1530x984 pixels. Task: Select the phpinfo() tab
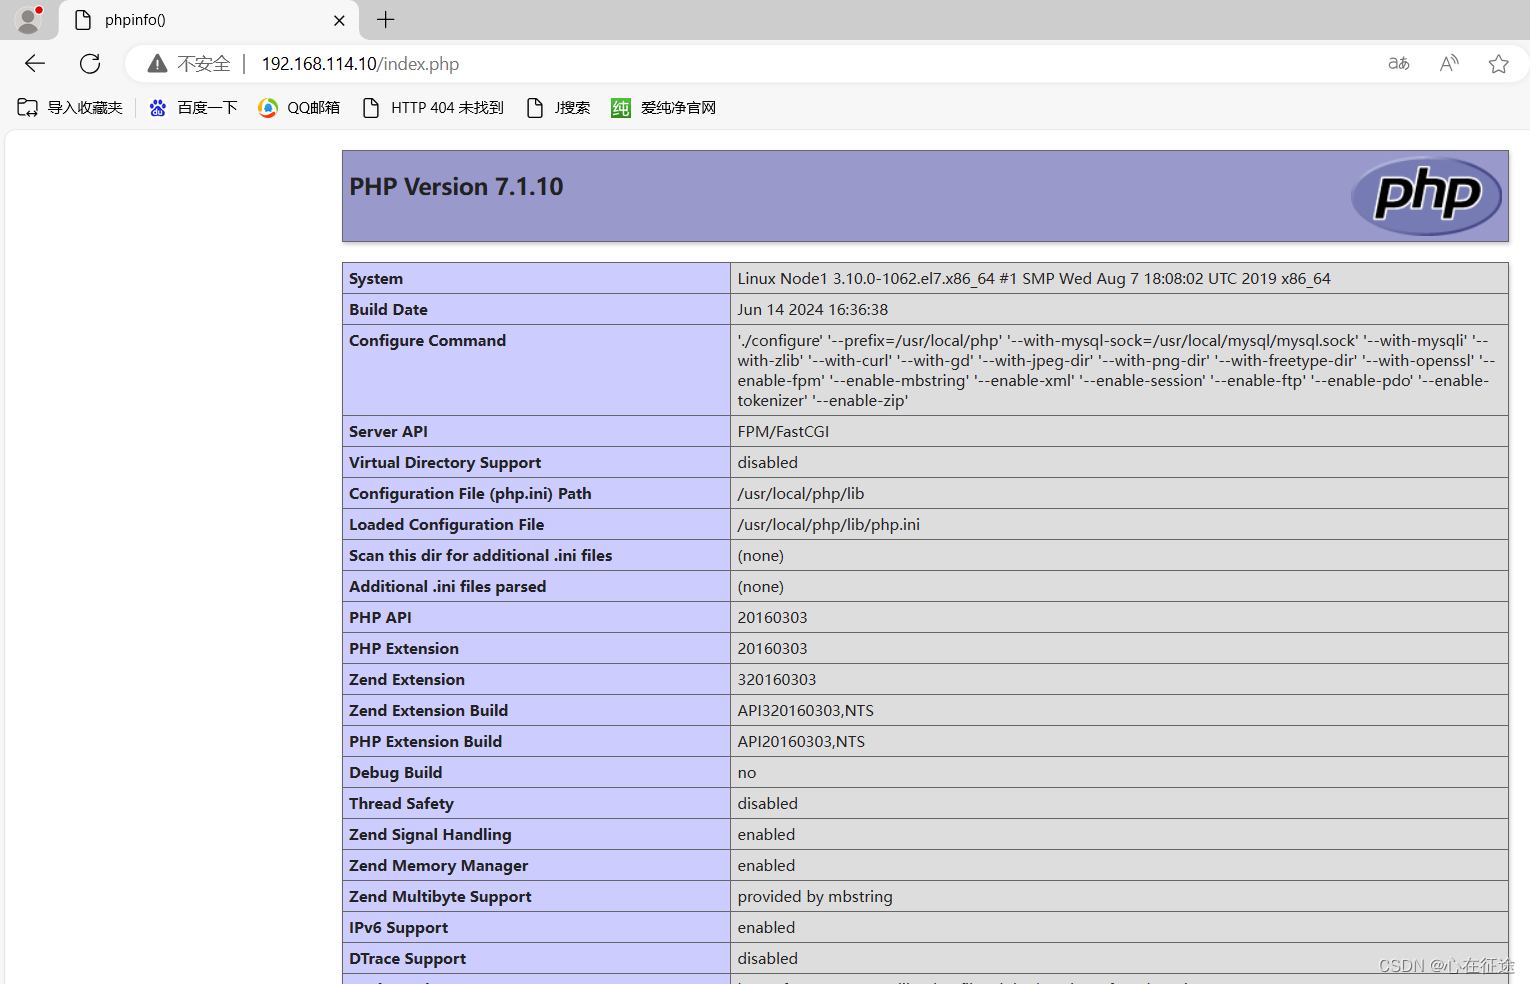210,20
